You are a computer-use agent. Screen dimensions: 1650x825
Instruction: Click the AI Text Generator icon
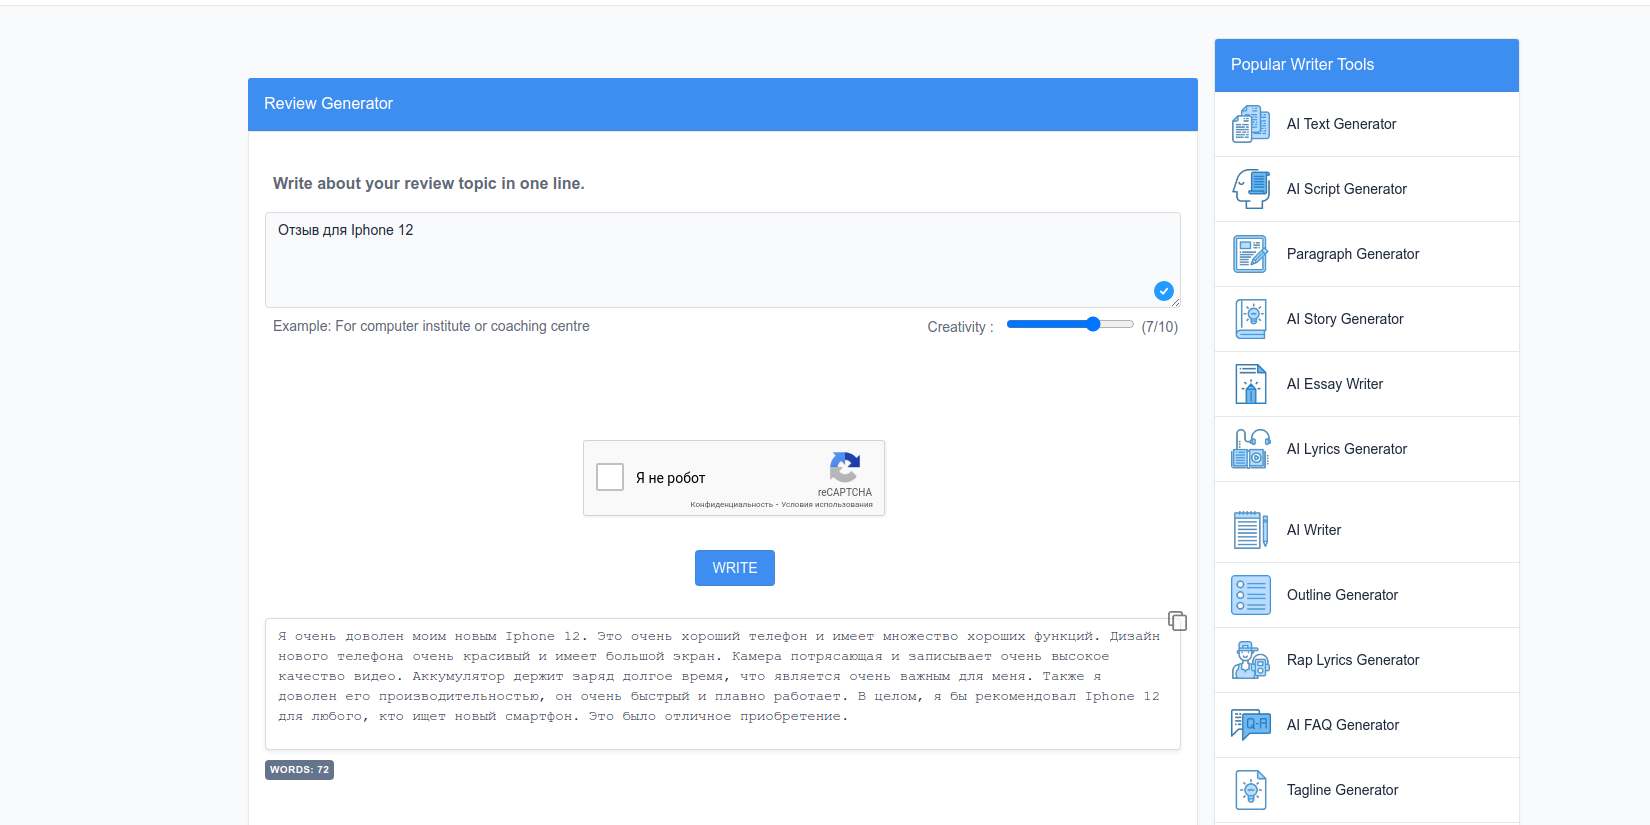pyautogui.click(x=1250, y=124)
